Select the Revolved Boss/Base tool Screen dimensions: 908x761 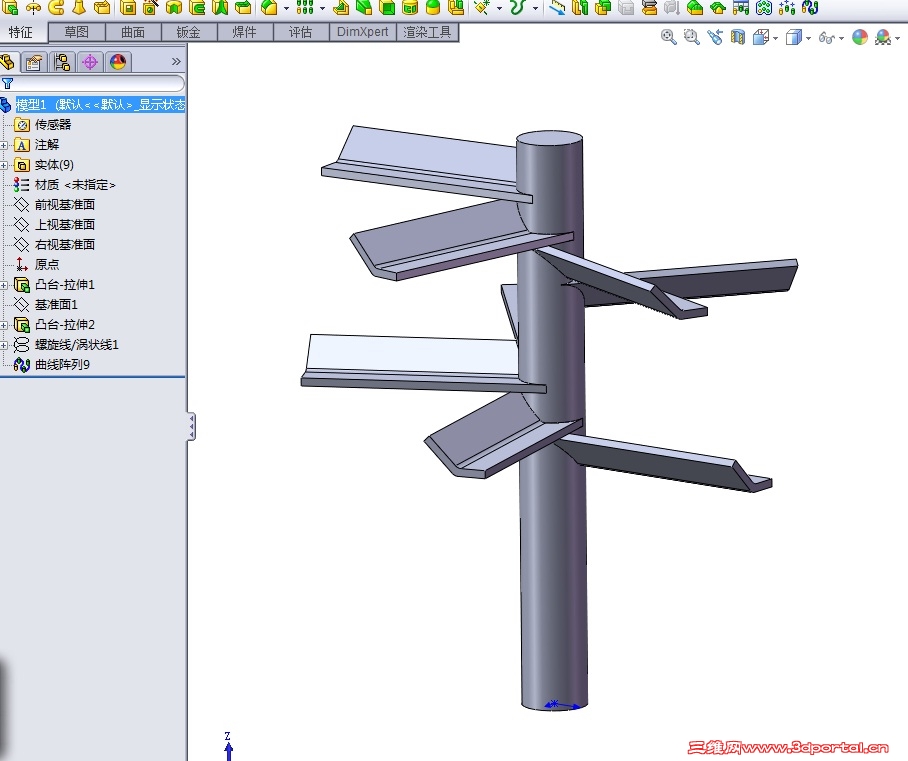(x=34, y=8)
